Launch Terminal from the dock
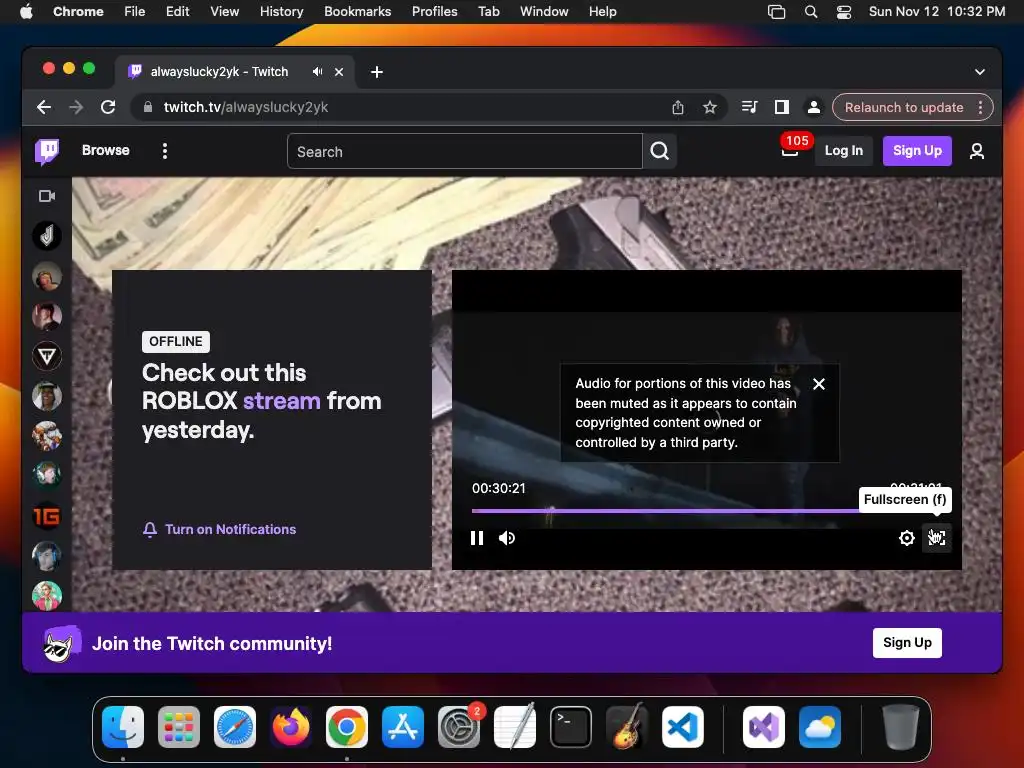 click(x=571, y=727)
